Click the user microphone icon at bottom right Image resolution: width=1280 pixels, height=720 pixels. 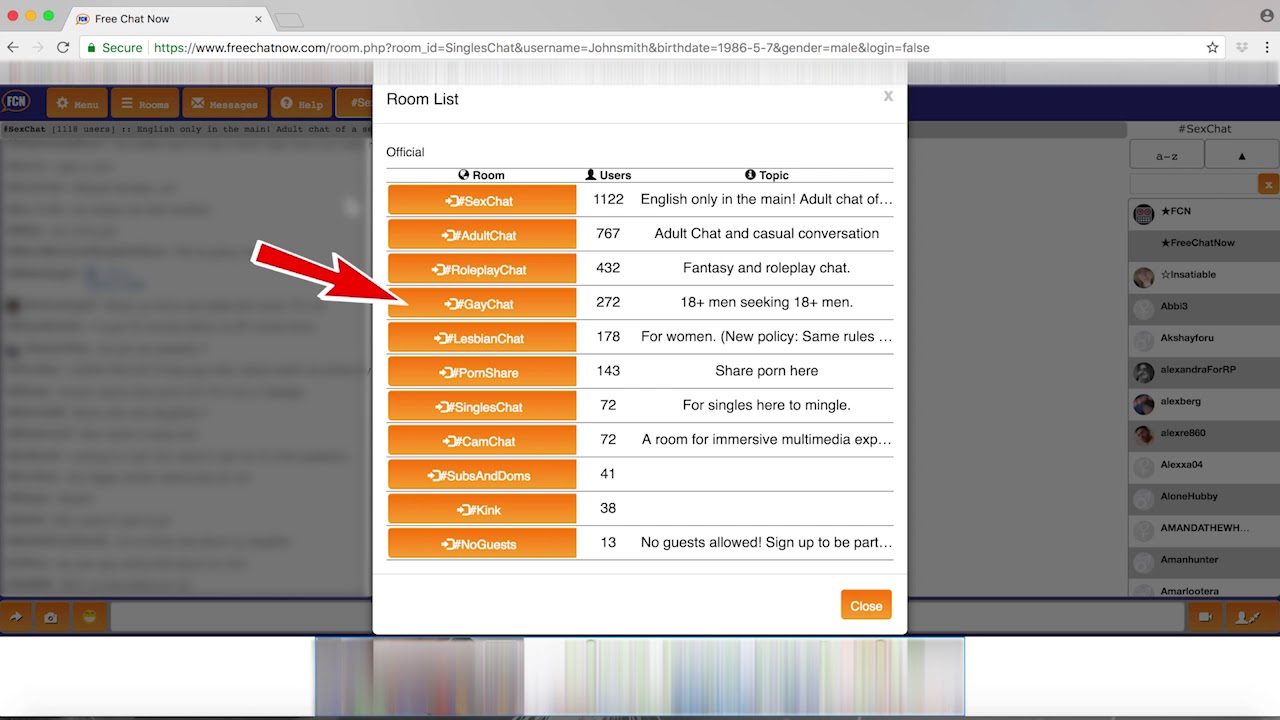click(1249, 617)
